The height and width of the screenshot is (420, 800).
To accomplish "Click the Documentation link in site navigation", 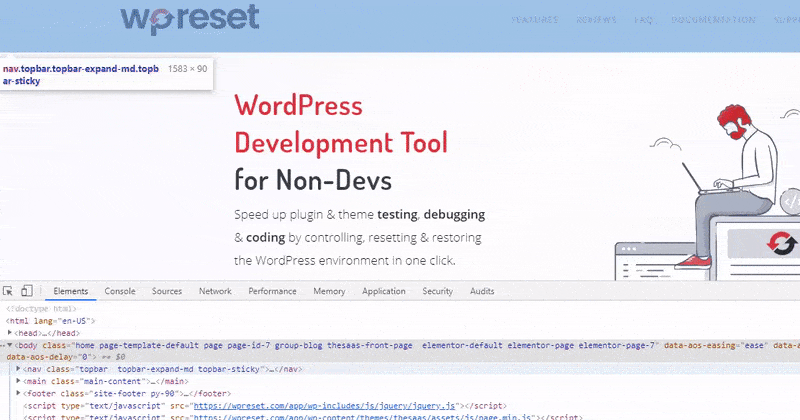I will click(x=714, y=19).
